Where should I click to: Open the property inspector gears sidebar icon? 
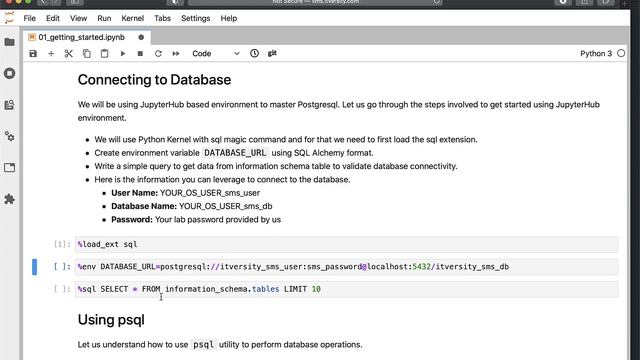tap(9, 136)
